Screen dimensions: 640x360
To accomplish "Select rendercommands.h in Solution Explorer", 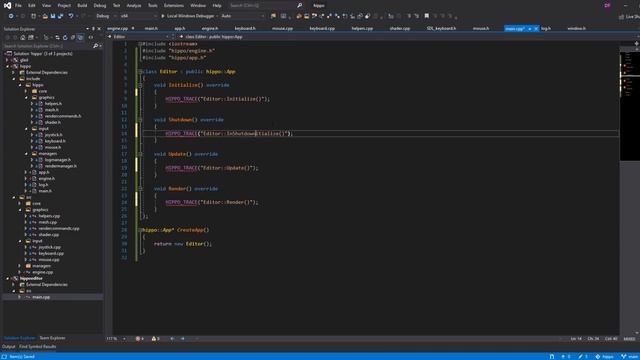I will click(x=63, y=116).
